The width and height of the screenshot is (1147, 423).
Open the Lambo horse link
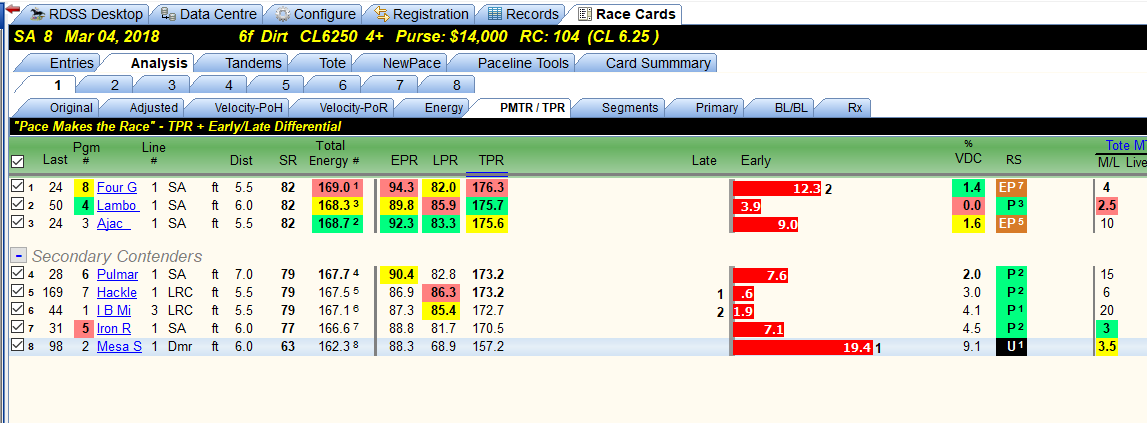pyautogui.click(x=119, y=206)
